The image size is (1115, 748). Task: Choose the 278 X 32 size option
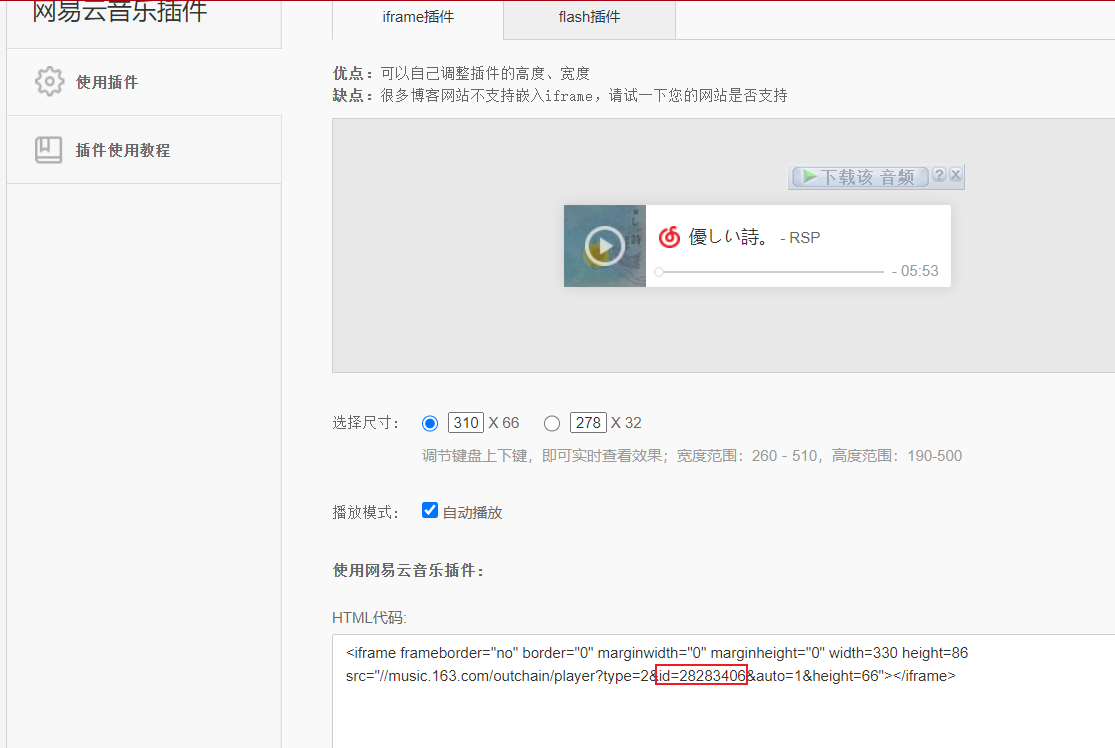pyautogui.click(x=552, y=423)
